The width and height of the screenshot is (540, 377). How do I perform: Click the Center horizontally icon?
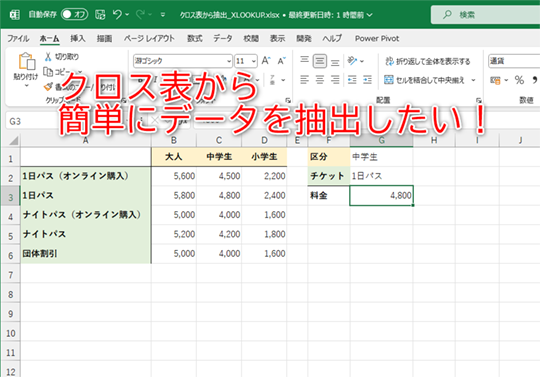(320, 80)
